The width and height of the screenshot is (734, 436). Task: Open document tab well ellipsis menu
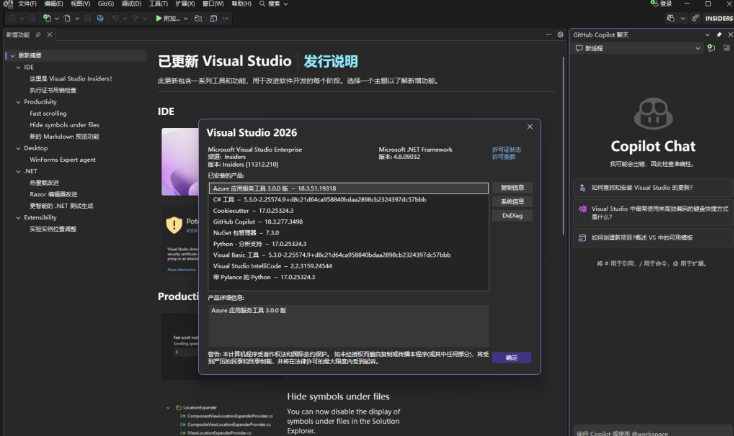(x=549, y=35)
